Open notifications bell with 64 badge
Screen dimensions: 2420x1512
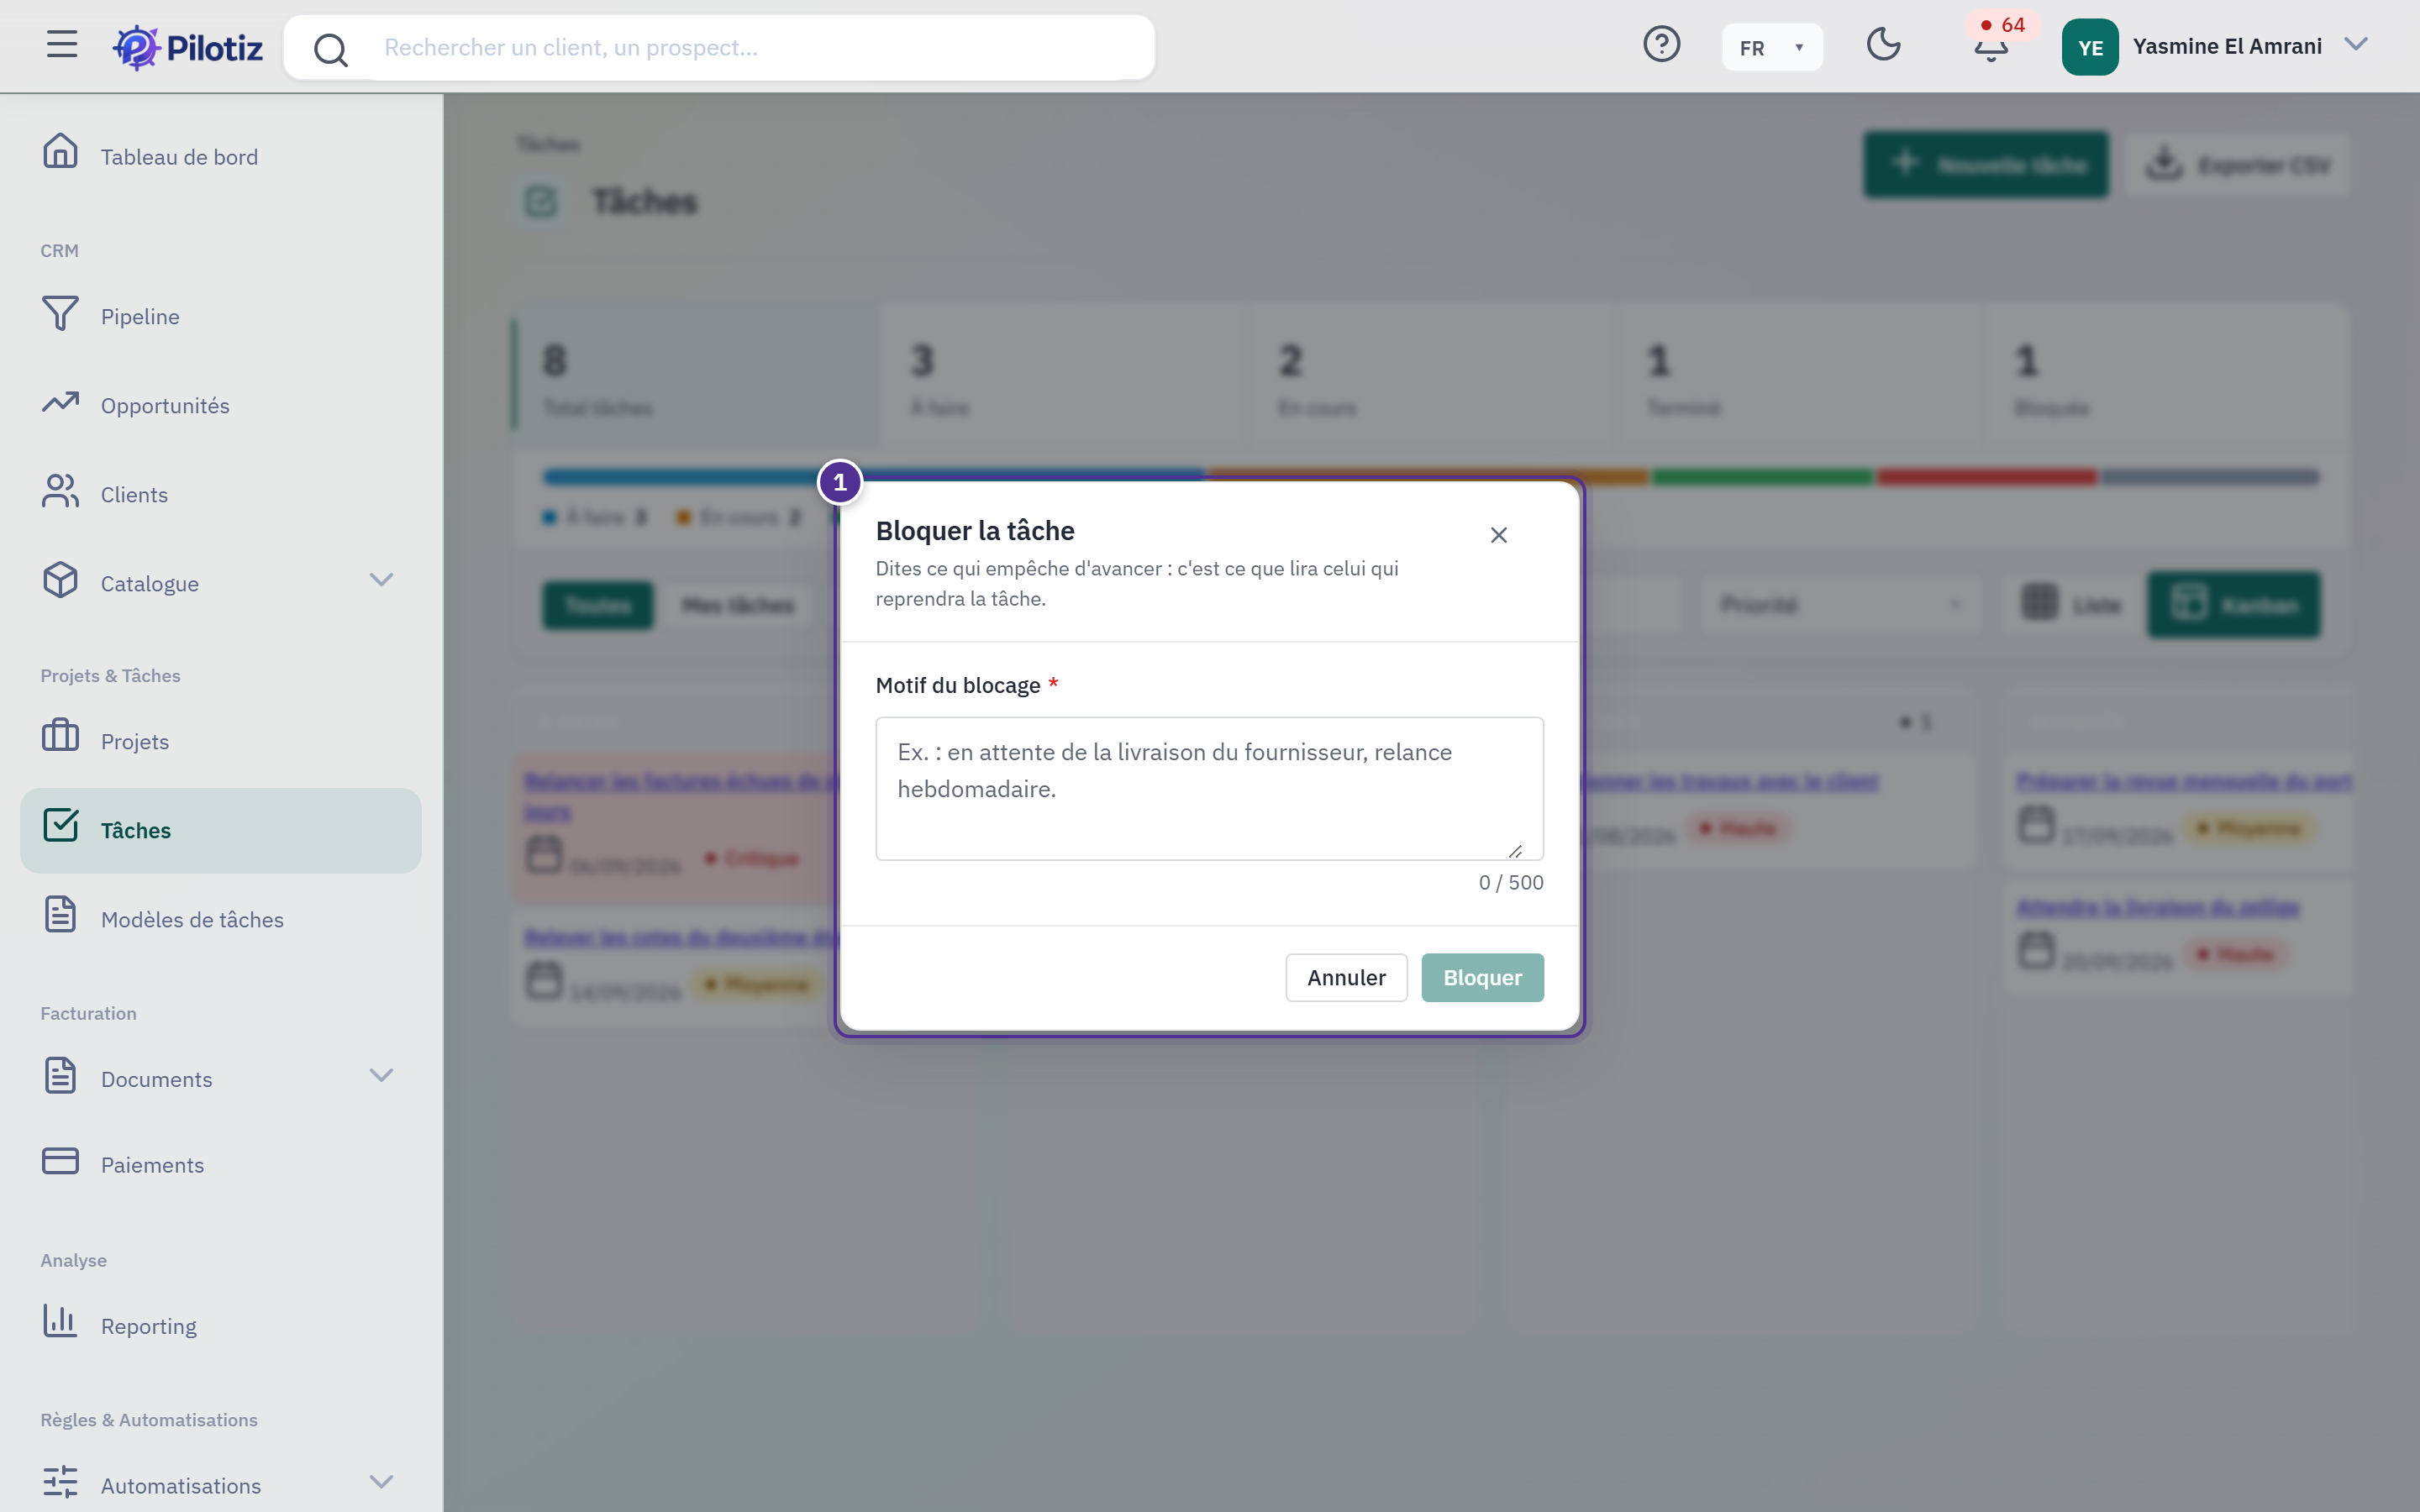point(1991,45)
